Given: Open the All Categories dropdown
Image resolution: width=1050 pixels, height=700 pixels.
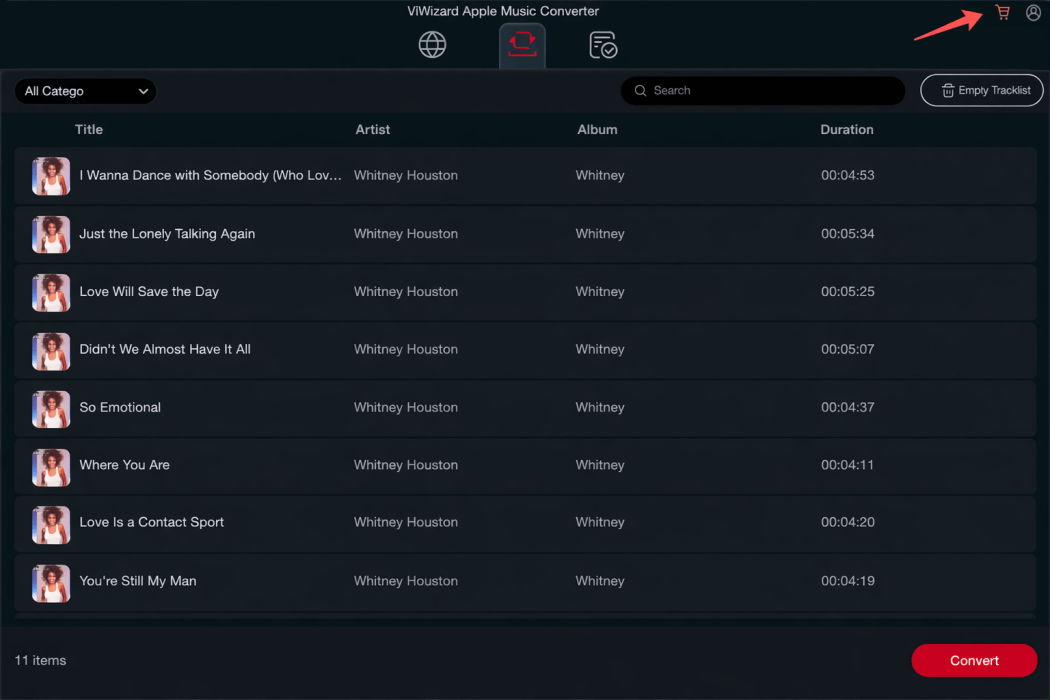Looking at the screenshot, I should pyautogui.click(x=85, y=91).
